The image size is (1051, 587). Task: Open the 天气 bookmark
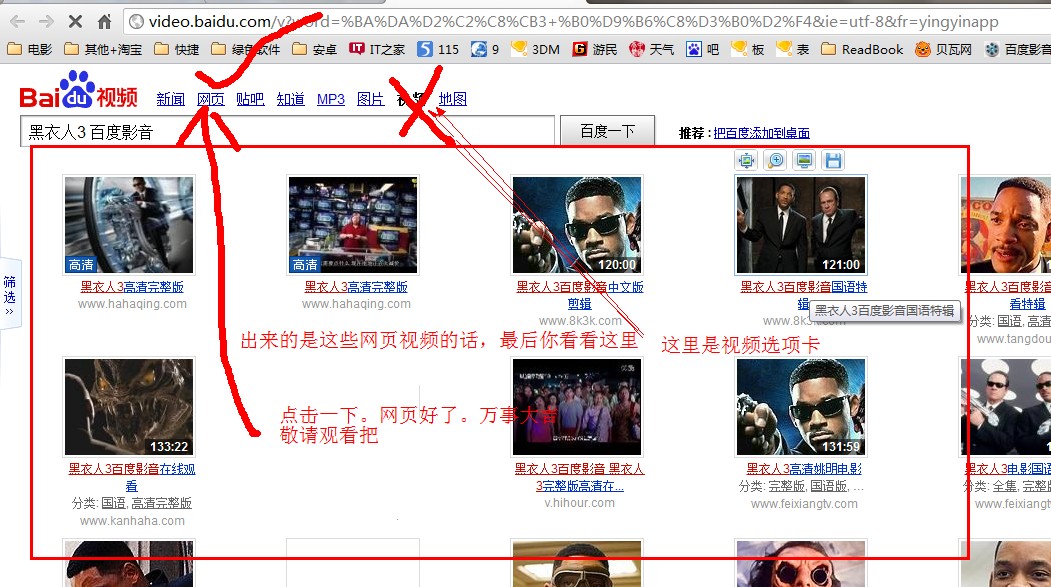point(652,49)
